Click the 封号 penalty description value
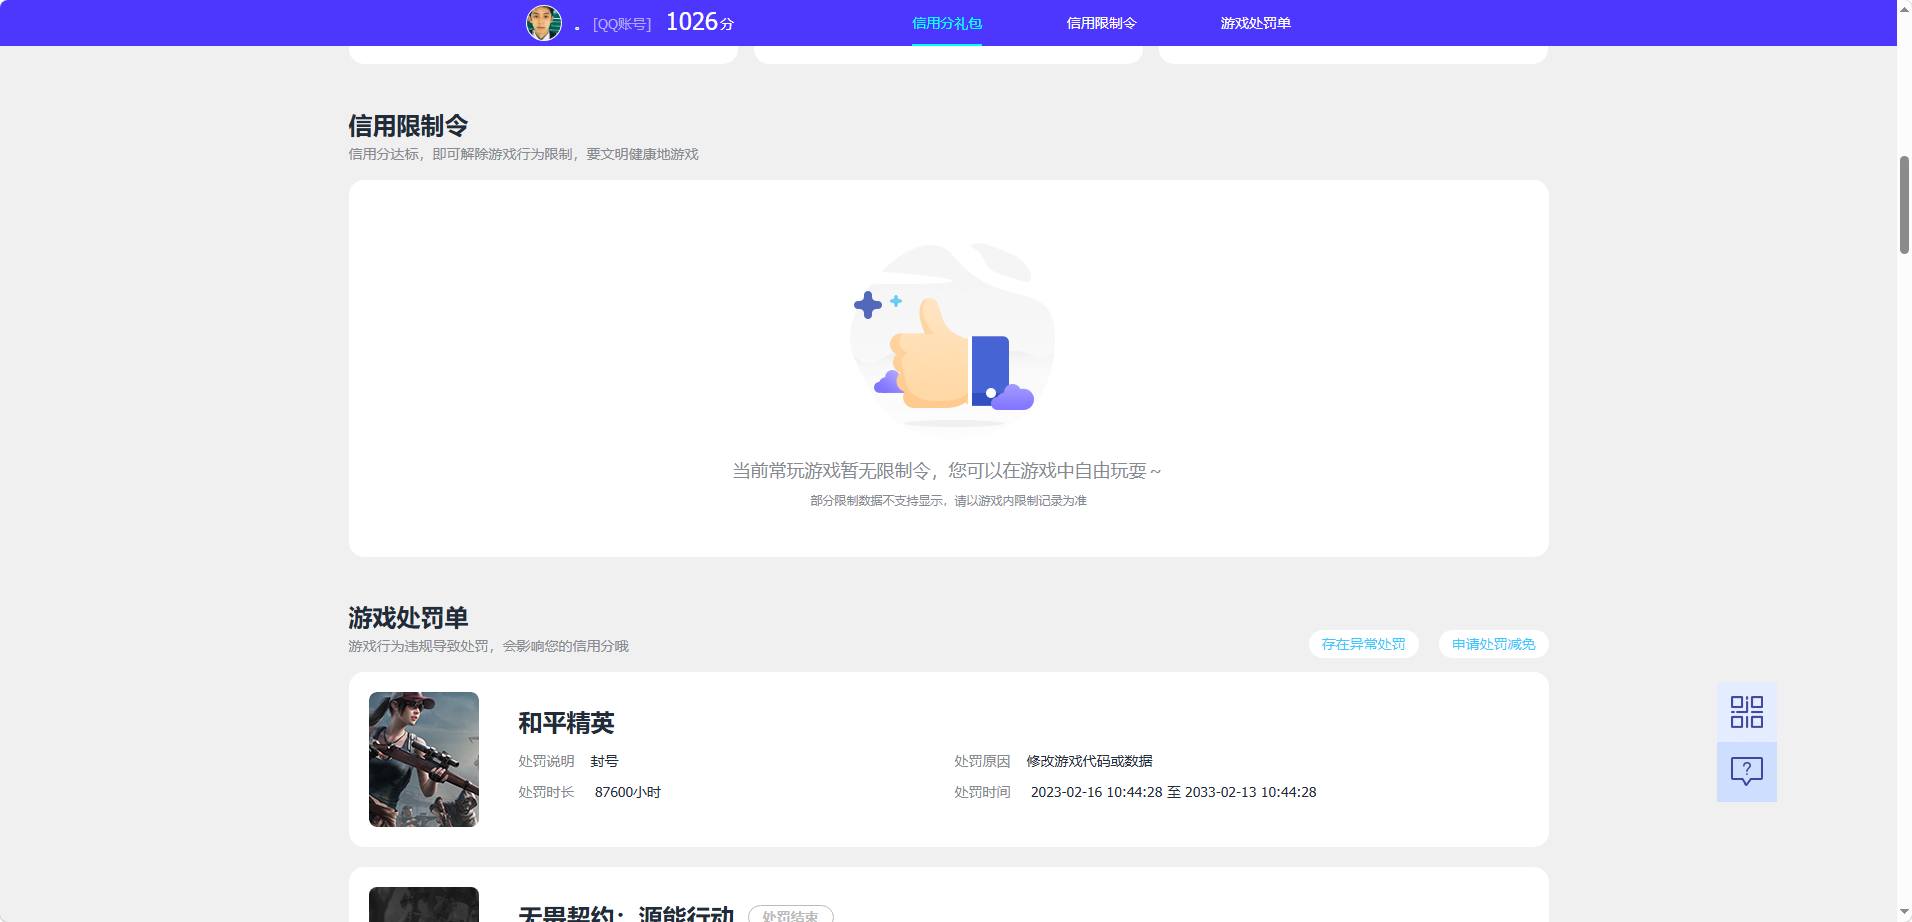Screen dimensions: 1912x922 [x=604, y=761]
